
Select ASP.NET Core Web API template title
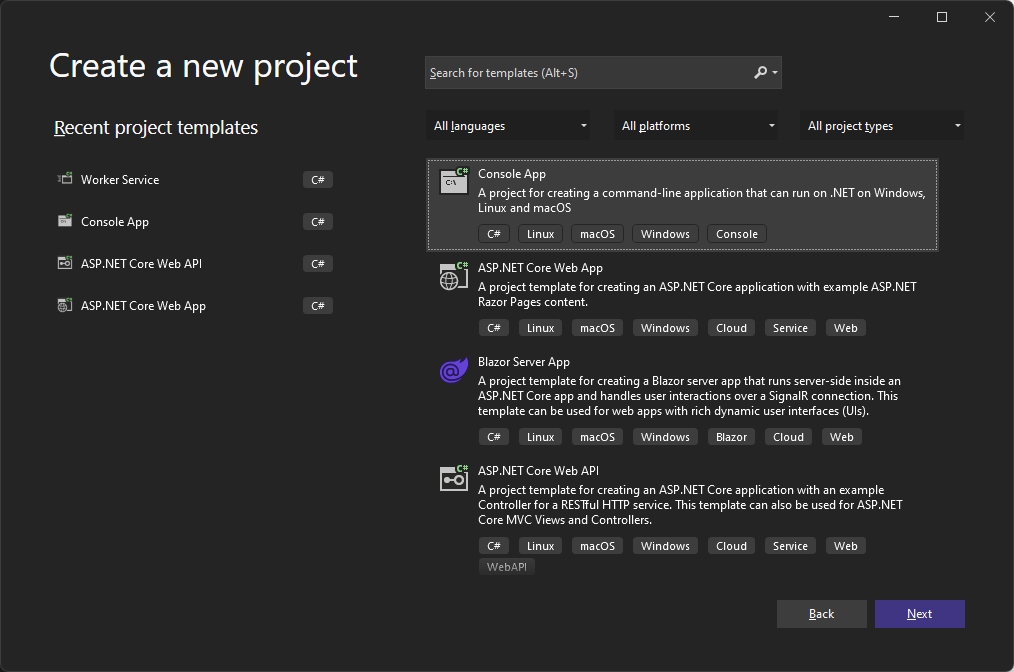click(x=538, y=470)
